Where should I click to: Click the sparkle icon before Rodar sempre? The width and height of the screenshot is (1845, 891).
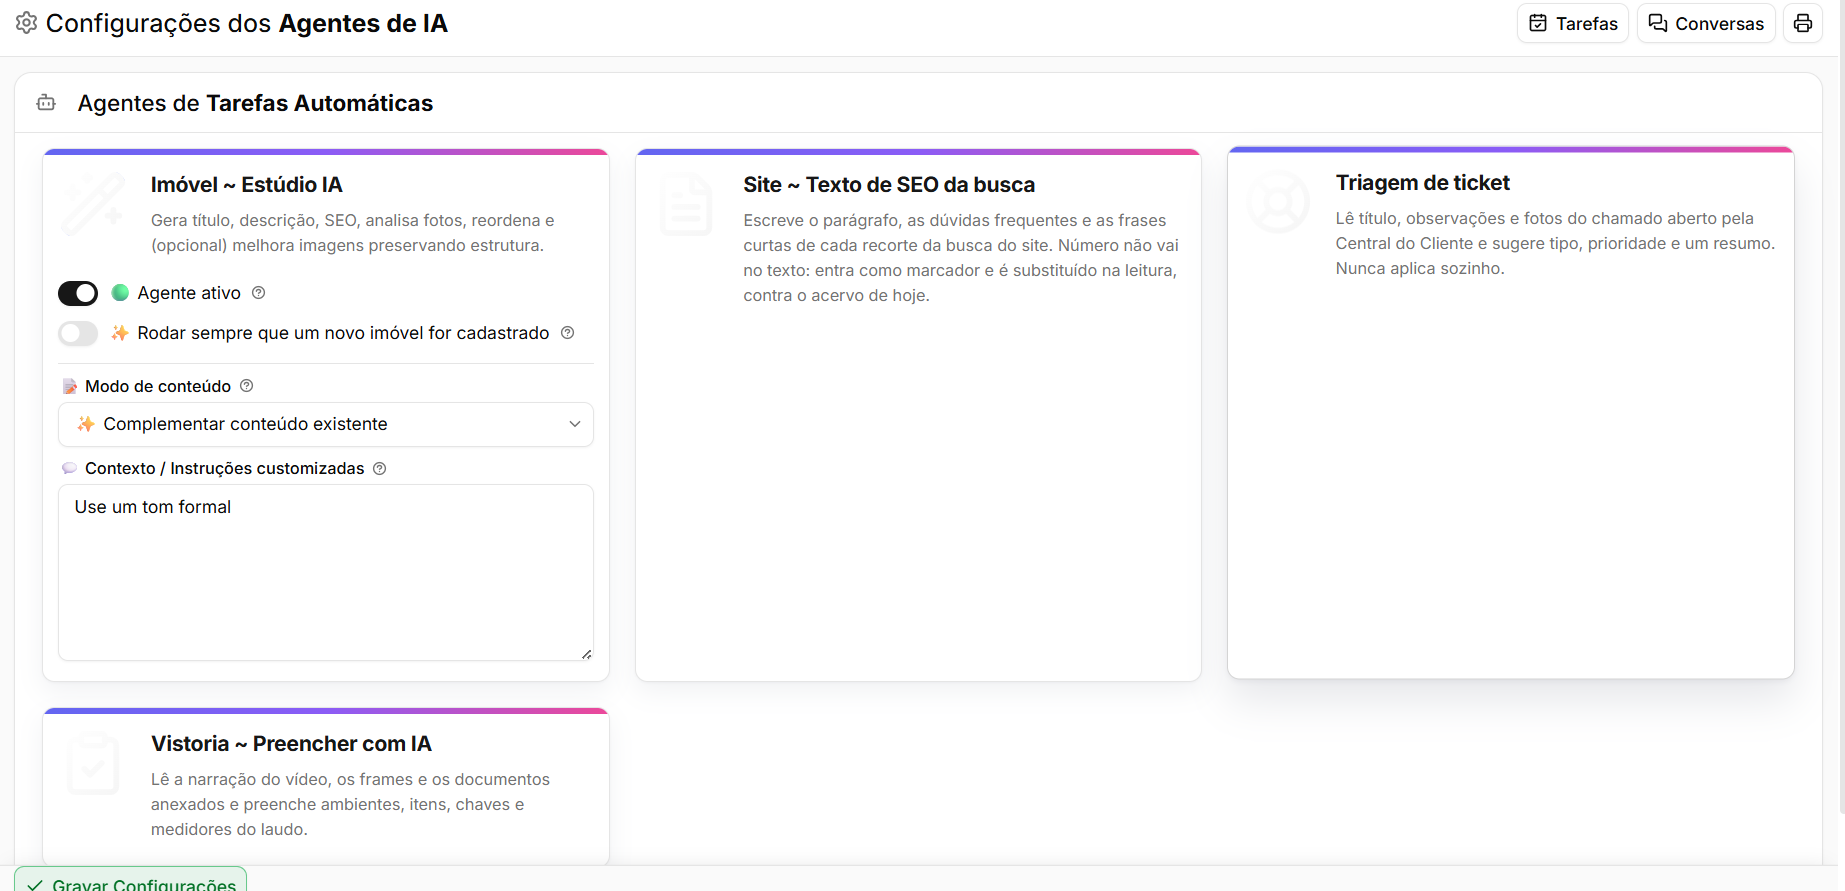[120, 333]
